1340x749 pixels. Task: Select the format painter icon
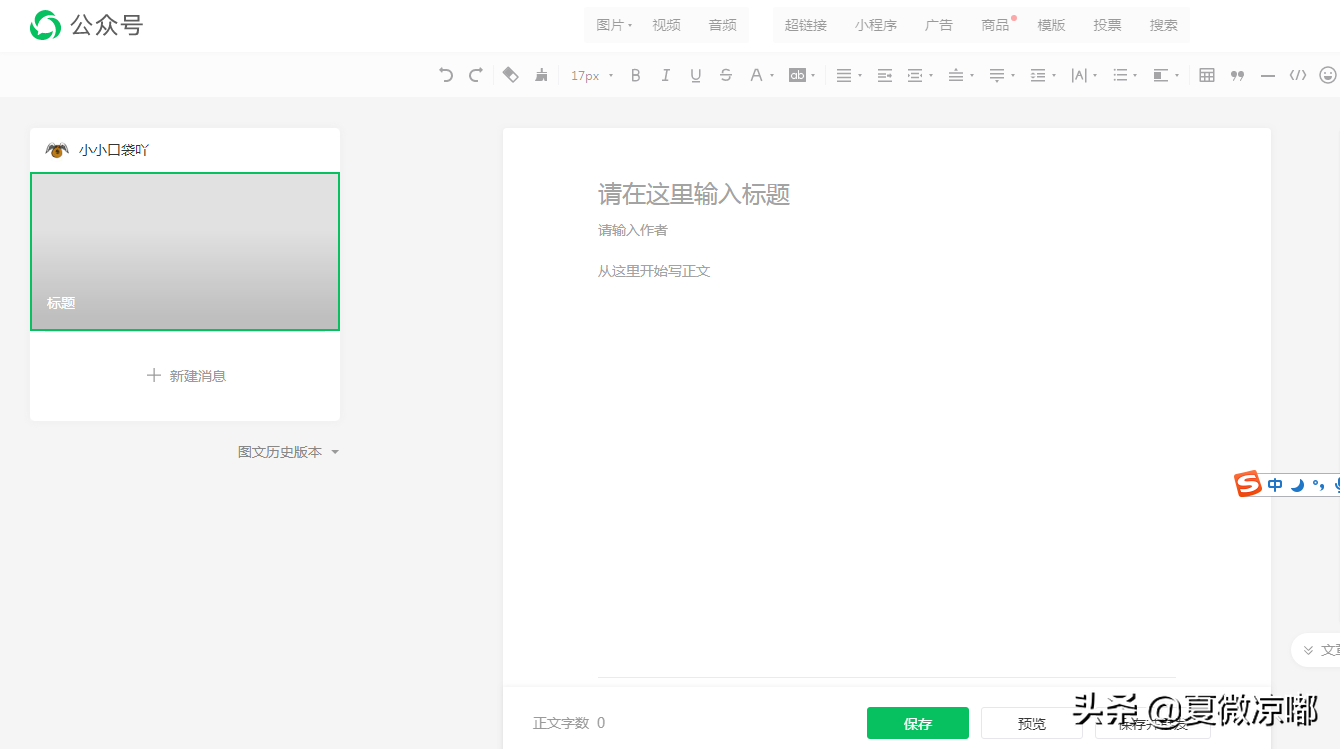540,74
